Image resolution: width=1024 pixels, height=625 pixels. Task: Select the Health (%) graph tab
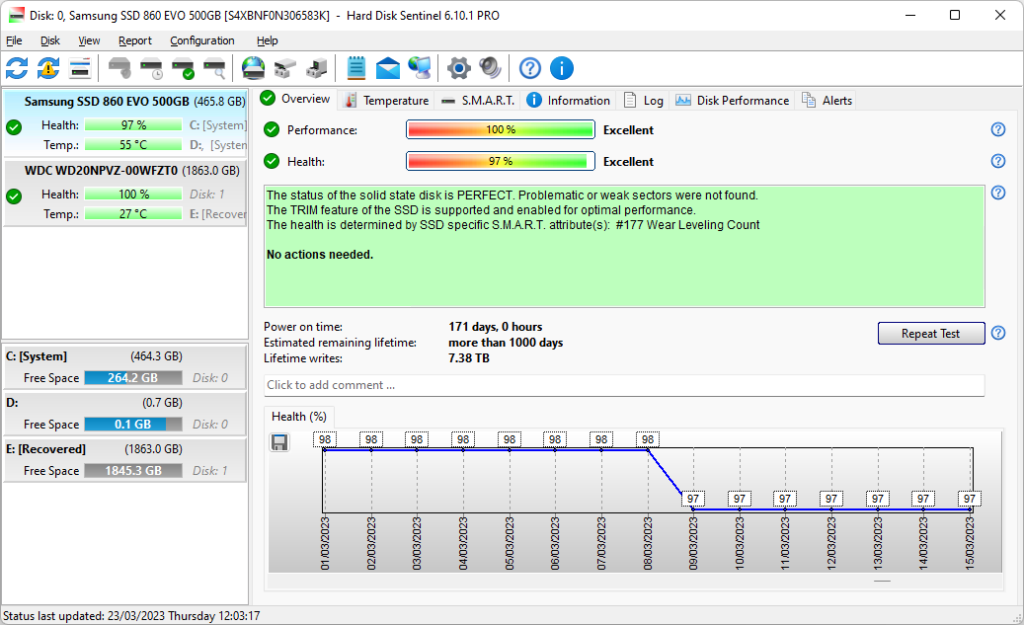(x=299, y=417)
